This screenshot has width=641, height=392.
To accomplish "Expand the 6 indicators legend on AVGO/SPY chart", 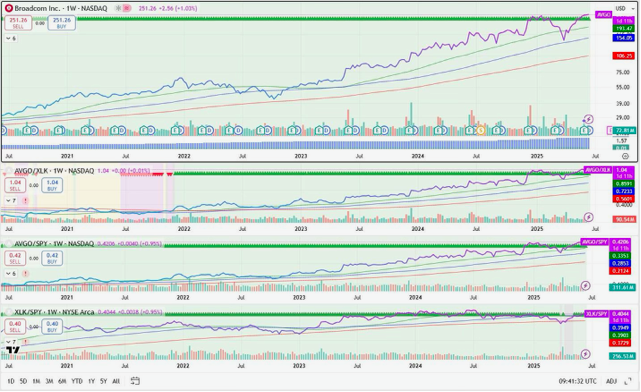I will 11,273.
